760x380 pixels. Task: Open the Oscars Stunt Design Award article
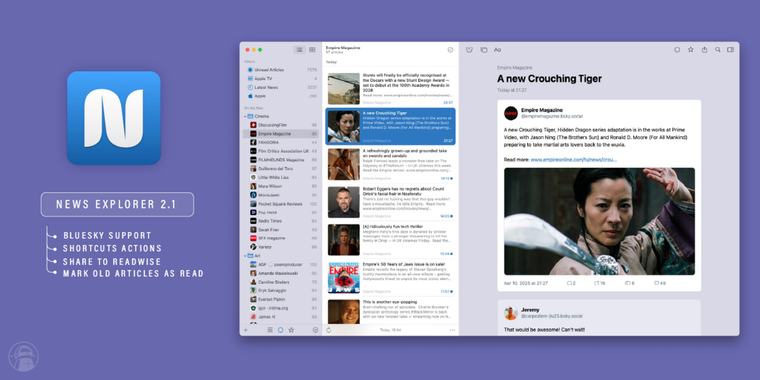[391, 88]
